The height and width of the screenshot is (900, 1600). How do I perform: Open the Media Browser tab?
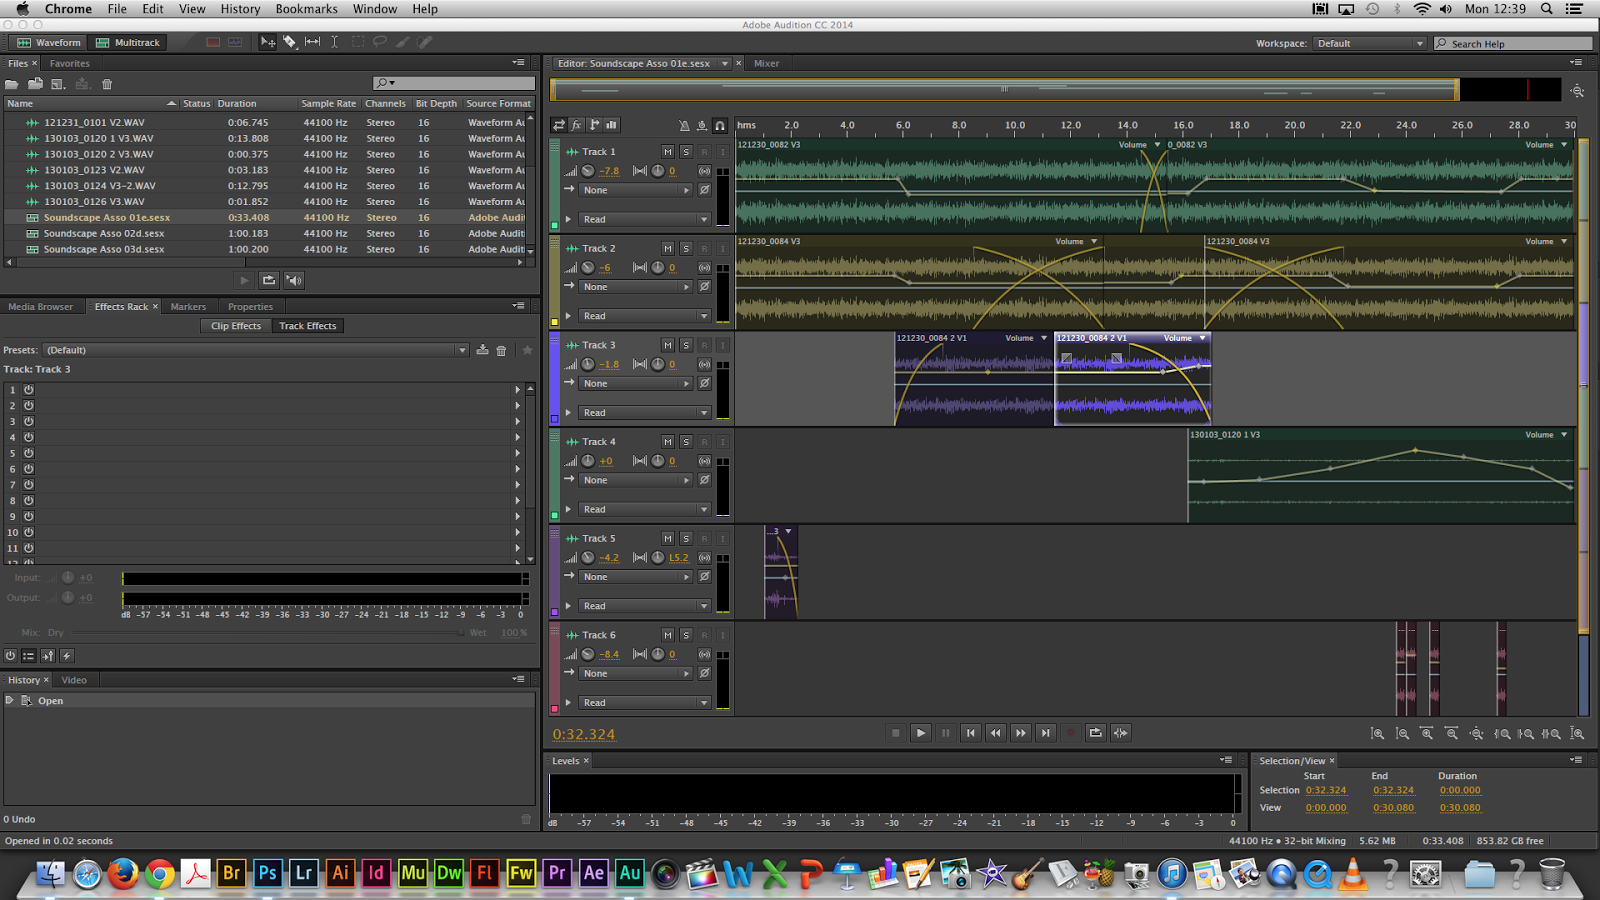point(41,307)
